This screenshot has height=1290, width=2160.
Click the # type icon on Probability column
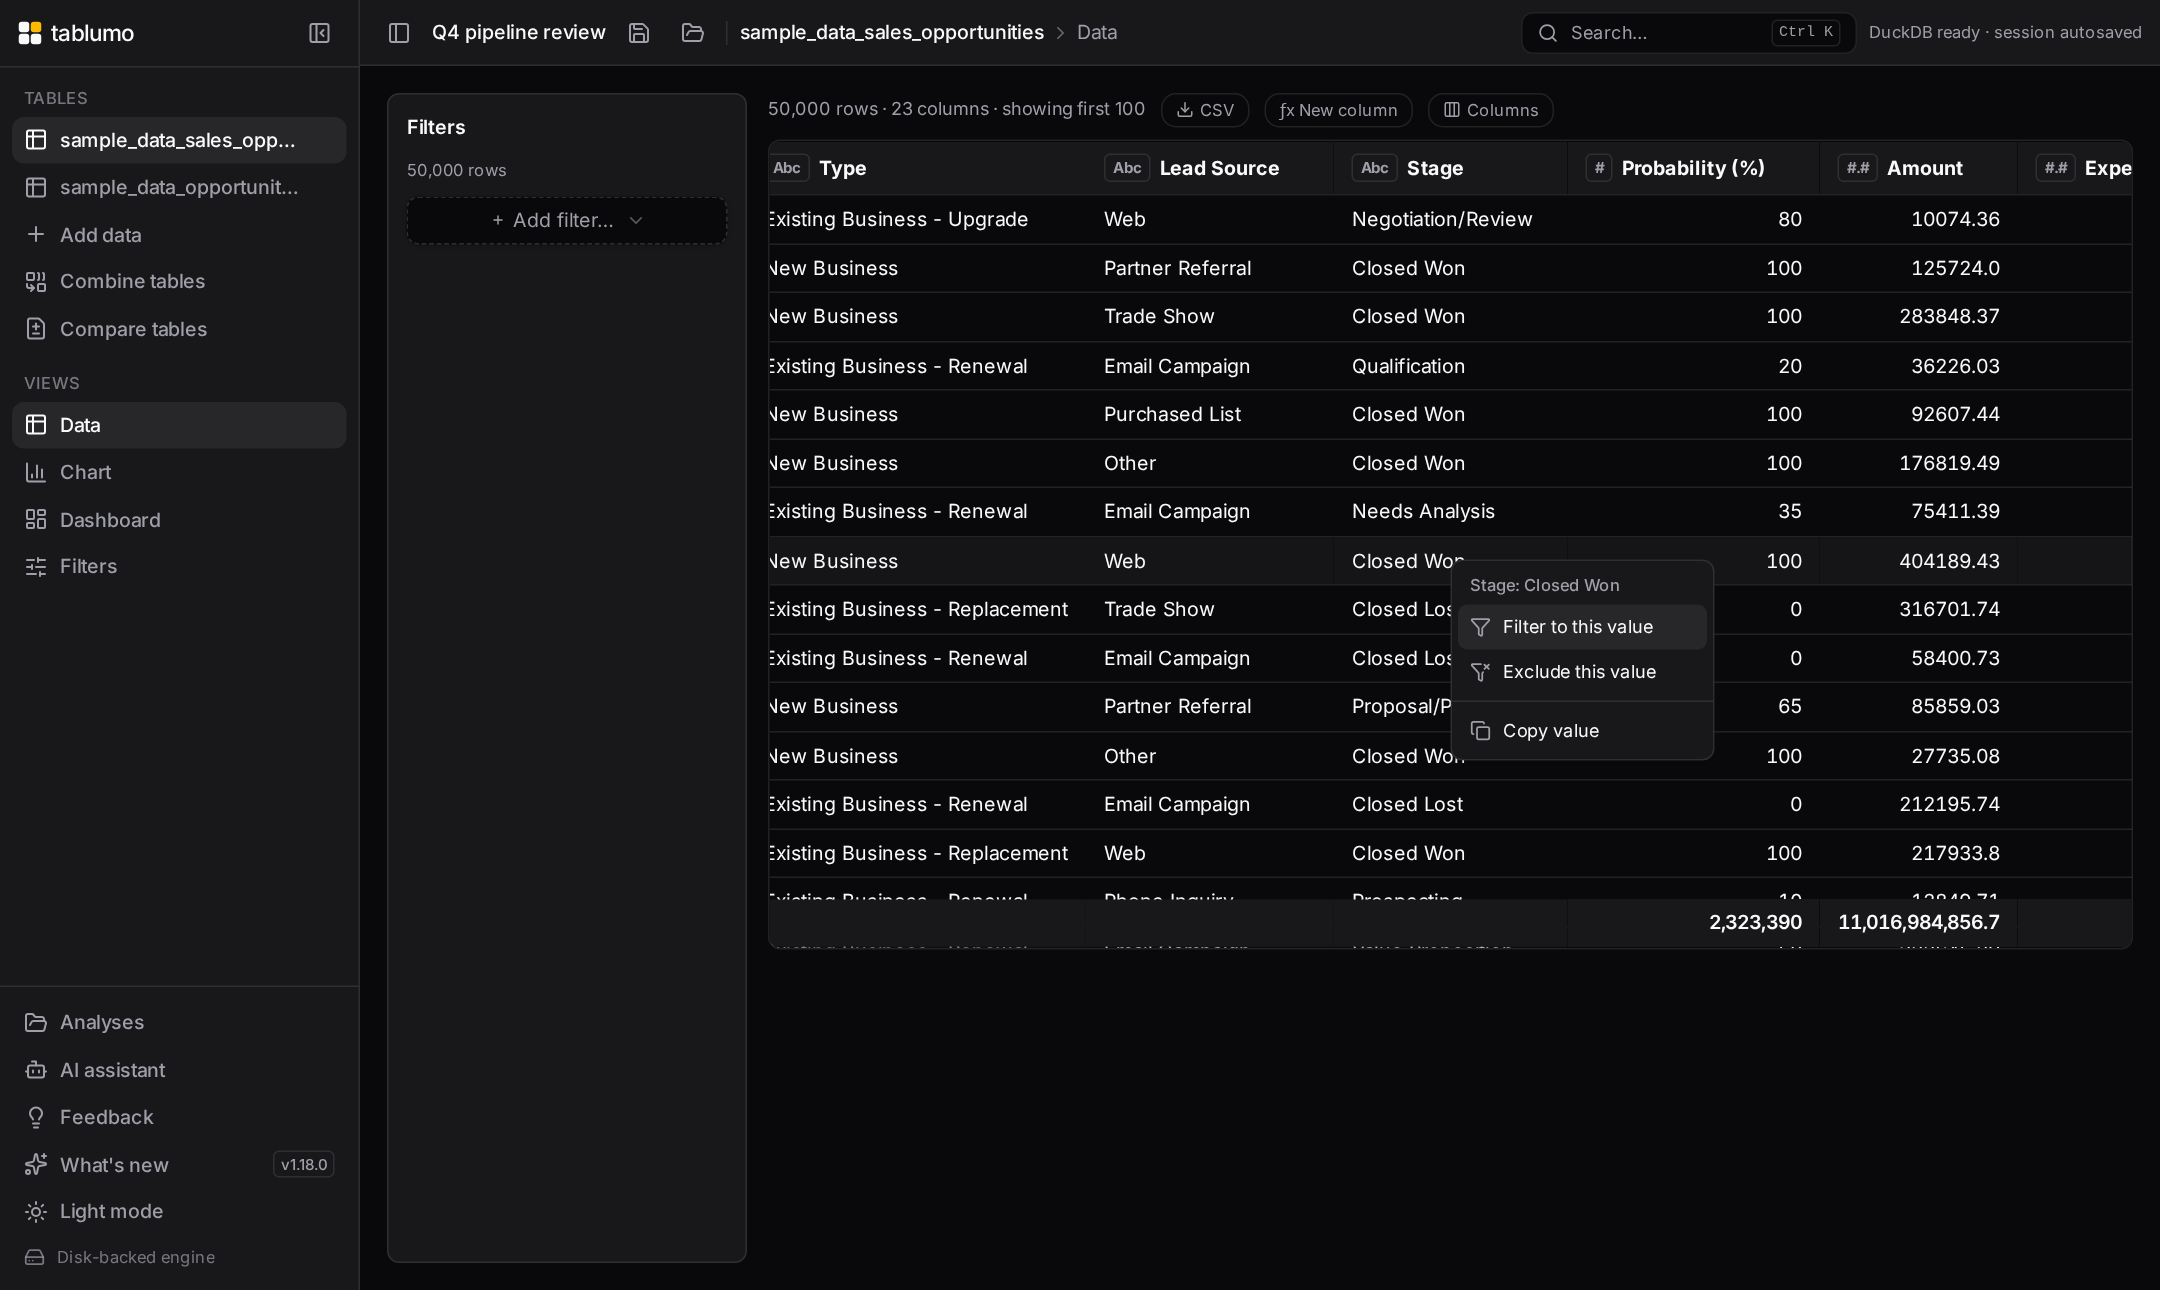(x=1599, y=168)
